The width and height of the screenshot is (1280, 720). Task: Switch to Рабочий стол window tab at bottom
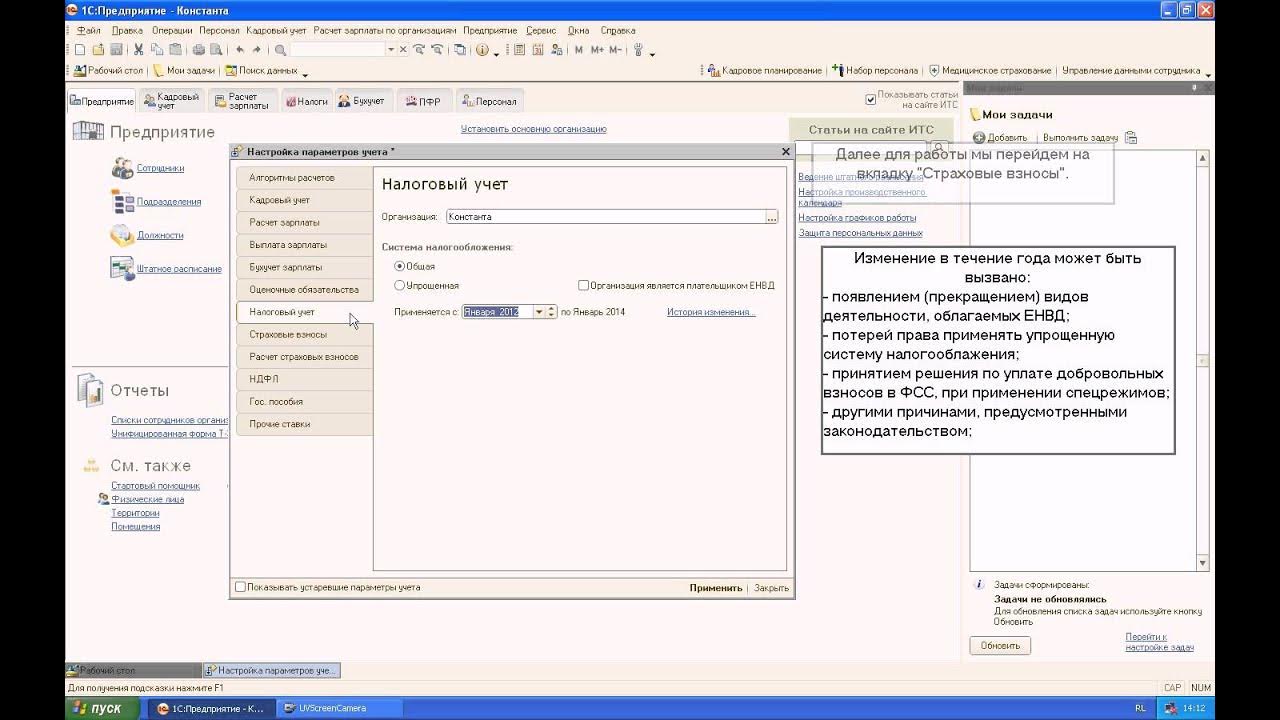(x=132, y=670)
